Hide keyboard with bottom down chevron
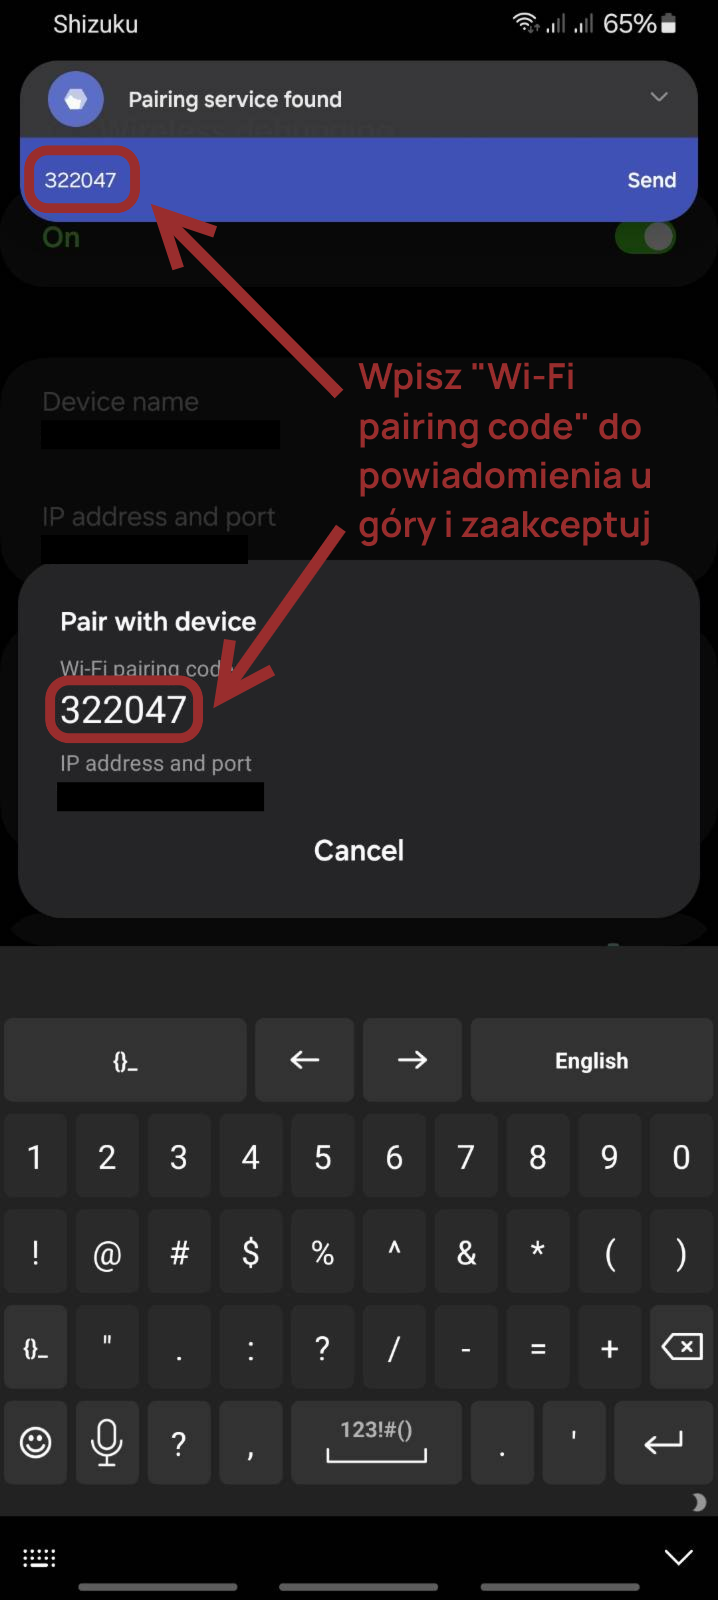The image size is (718, 1600). tap(679, 1557)
